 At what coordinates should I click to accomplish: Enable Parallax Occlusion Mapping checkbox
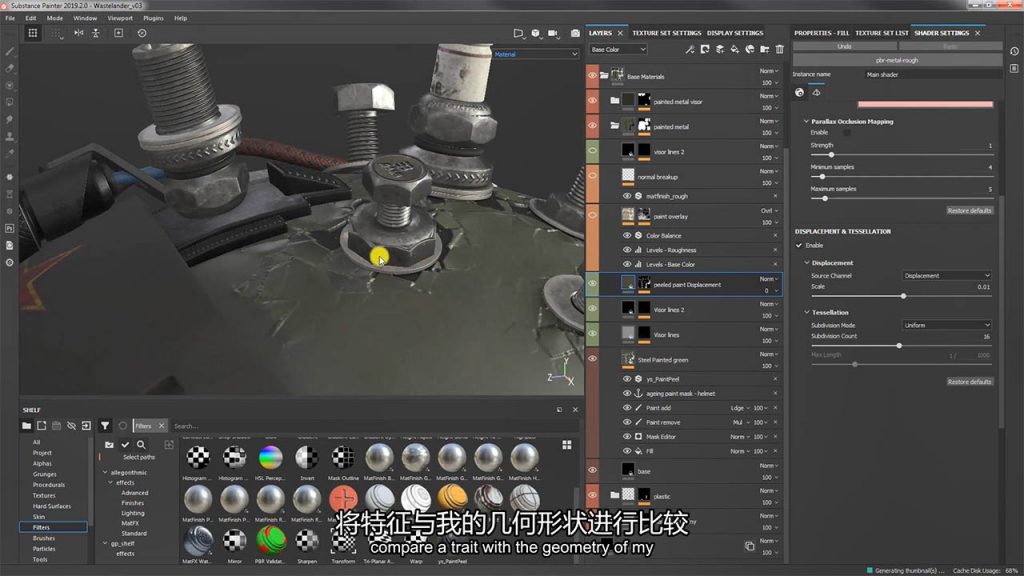coord(847,133)
